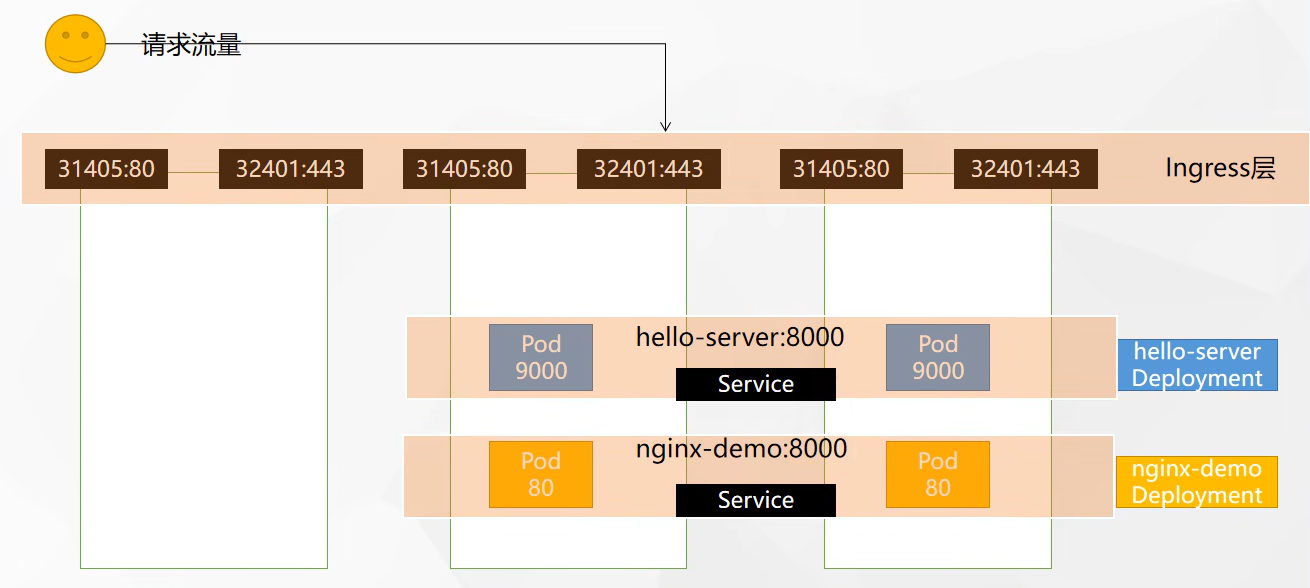Viewport: 1310px width, 588px height.
Task: Select the black Service box under nginx-demo
Action: pos(755,500)
